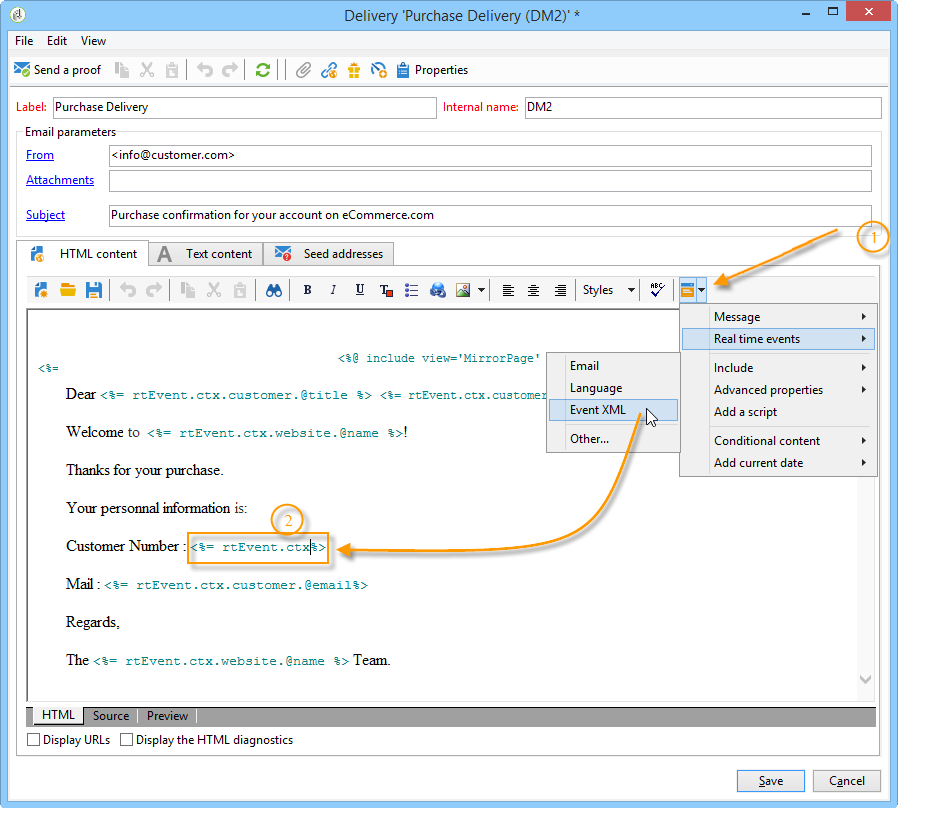Enable Display the HTML diagnostics checkbox

126,740
